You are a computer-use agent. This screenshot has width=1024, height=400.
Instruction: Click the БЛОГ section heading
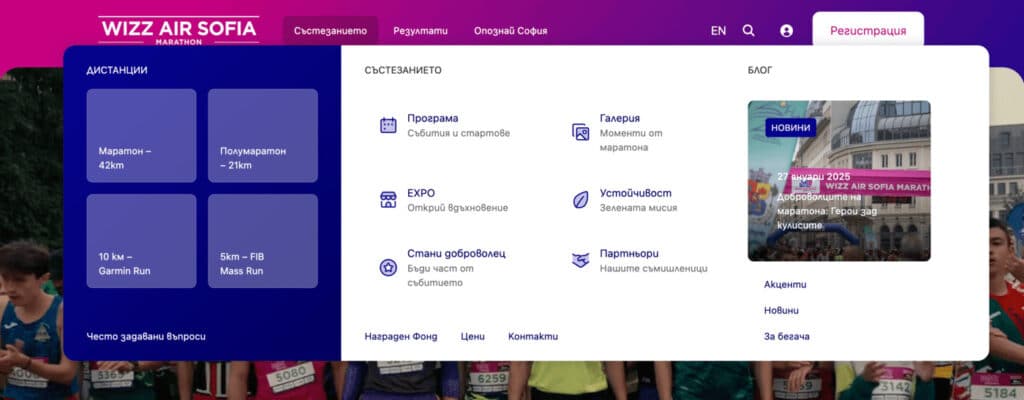click(760, 70)
